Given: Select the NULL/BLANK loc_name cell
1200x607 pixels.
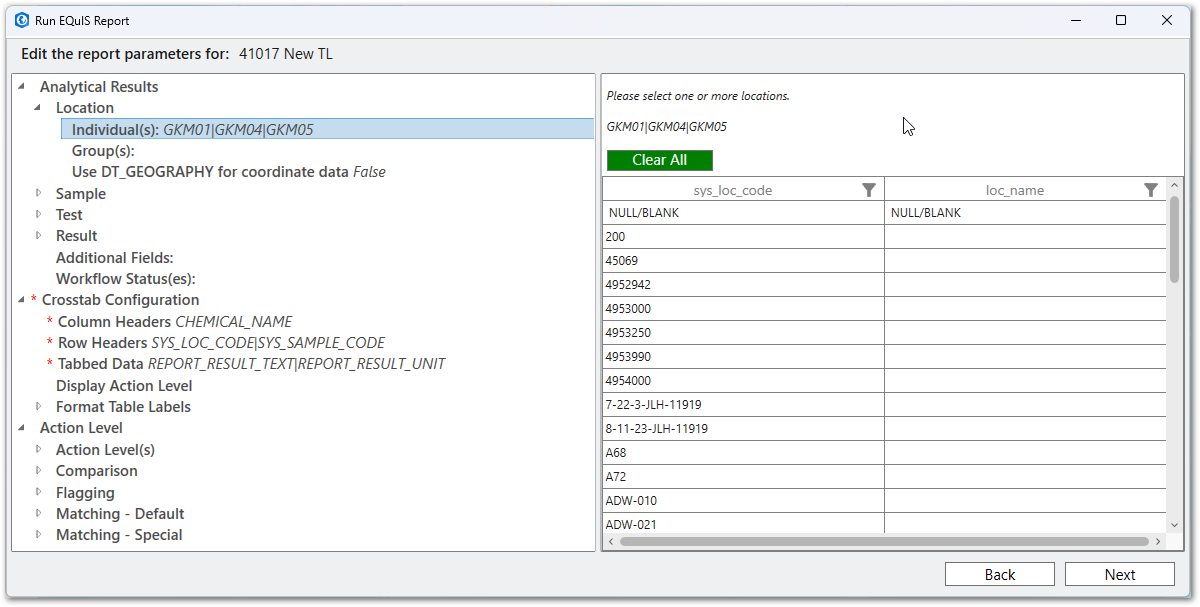Looking at the screenshot, I should [1025, 212].
